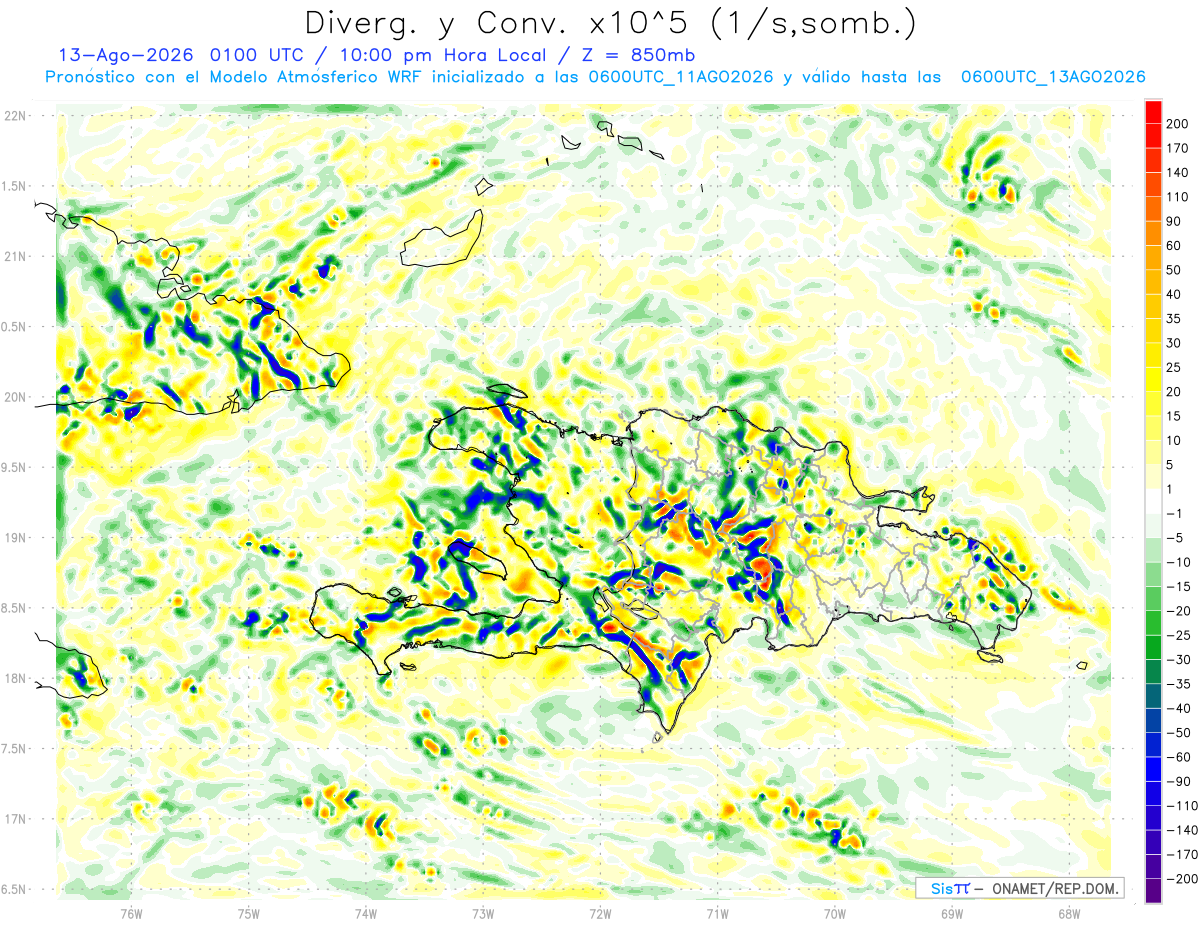Click the colorbar value 200
1200x927 pixels.
[1179, 124]
